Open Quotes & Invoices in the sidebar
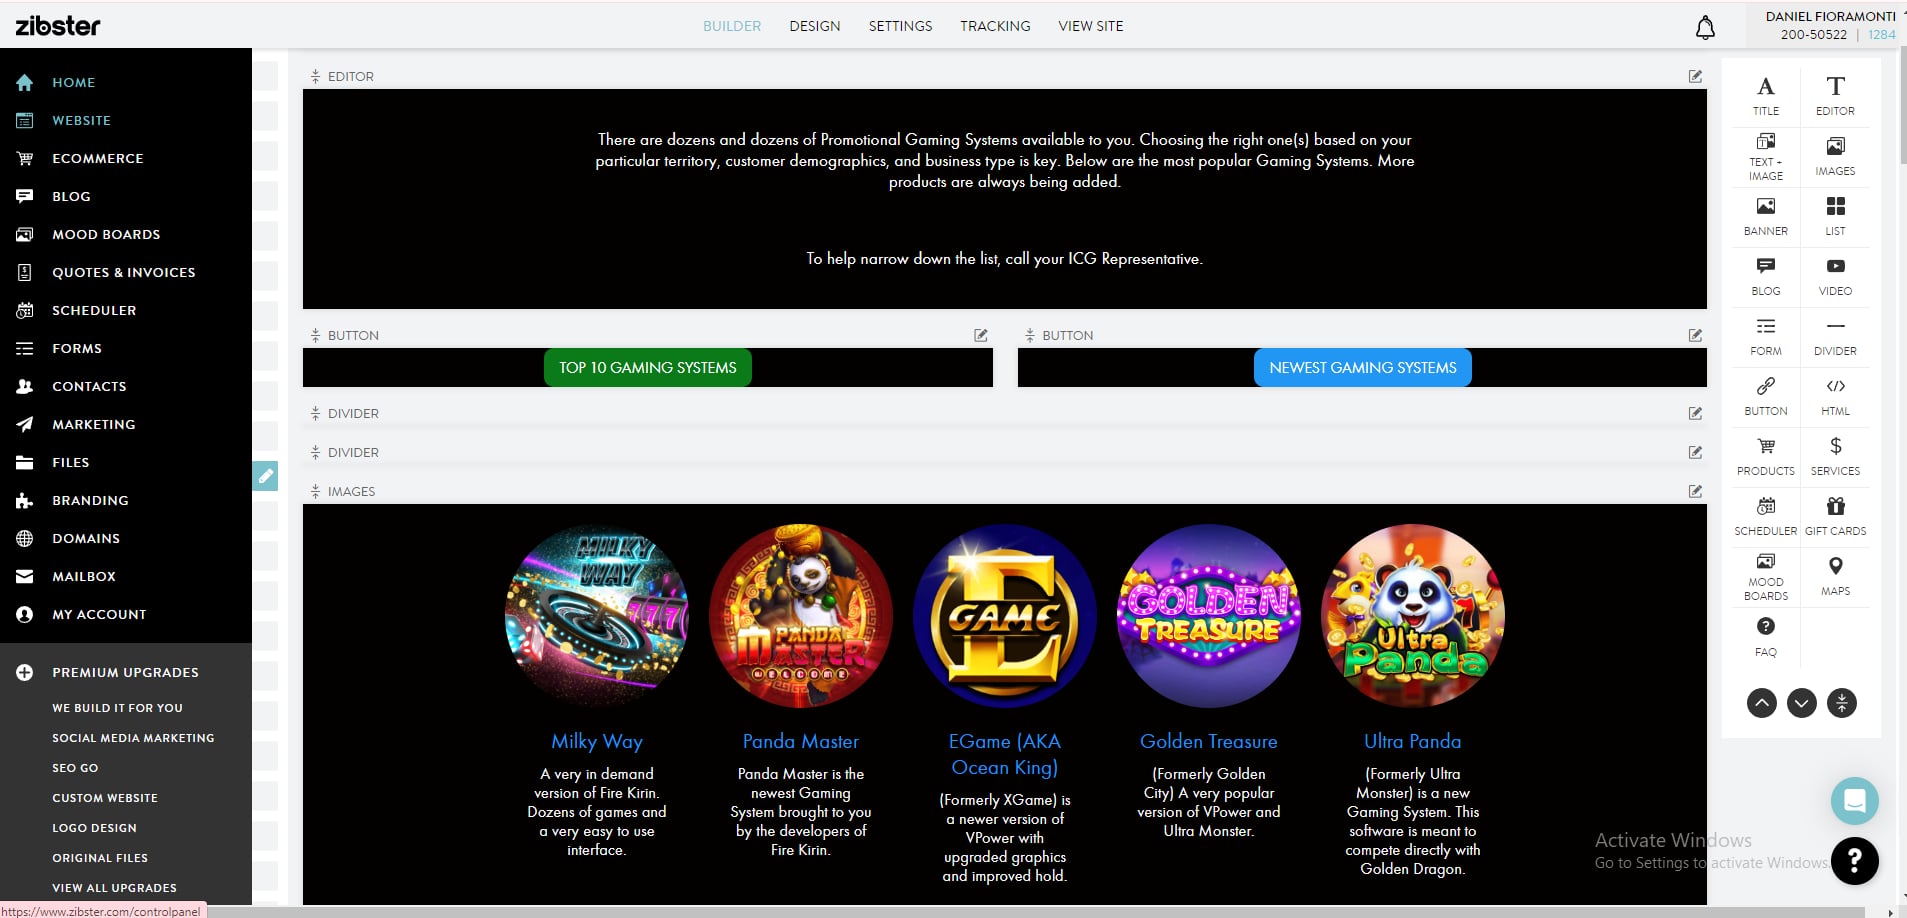Image resolution: width=1907 pixels, height=918 pixels. click(x=126, y=272)
